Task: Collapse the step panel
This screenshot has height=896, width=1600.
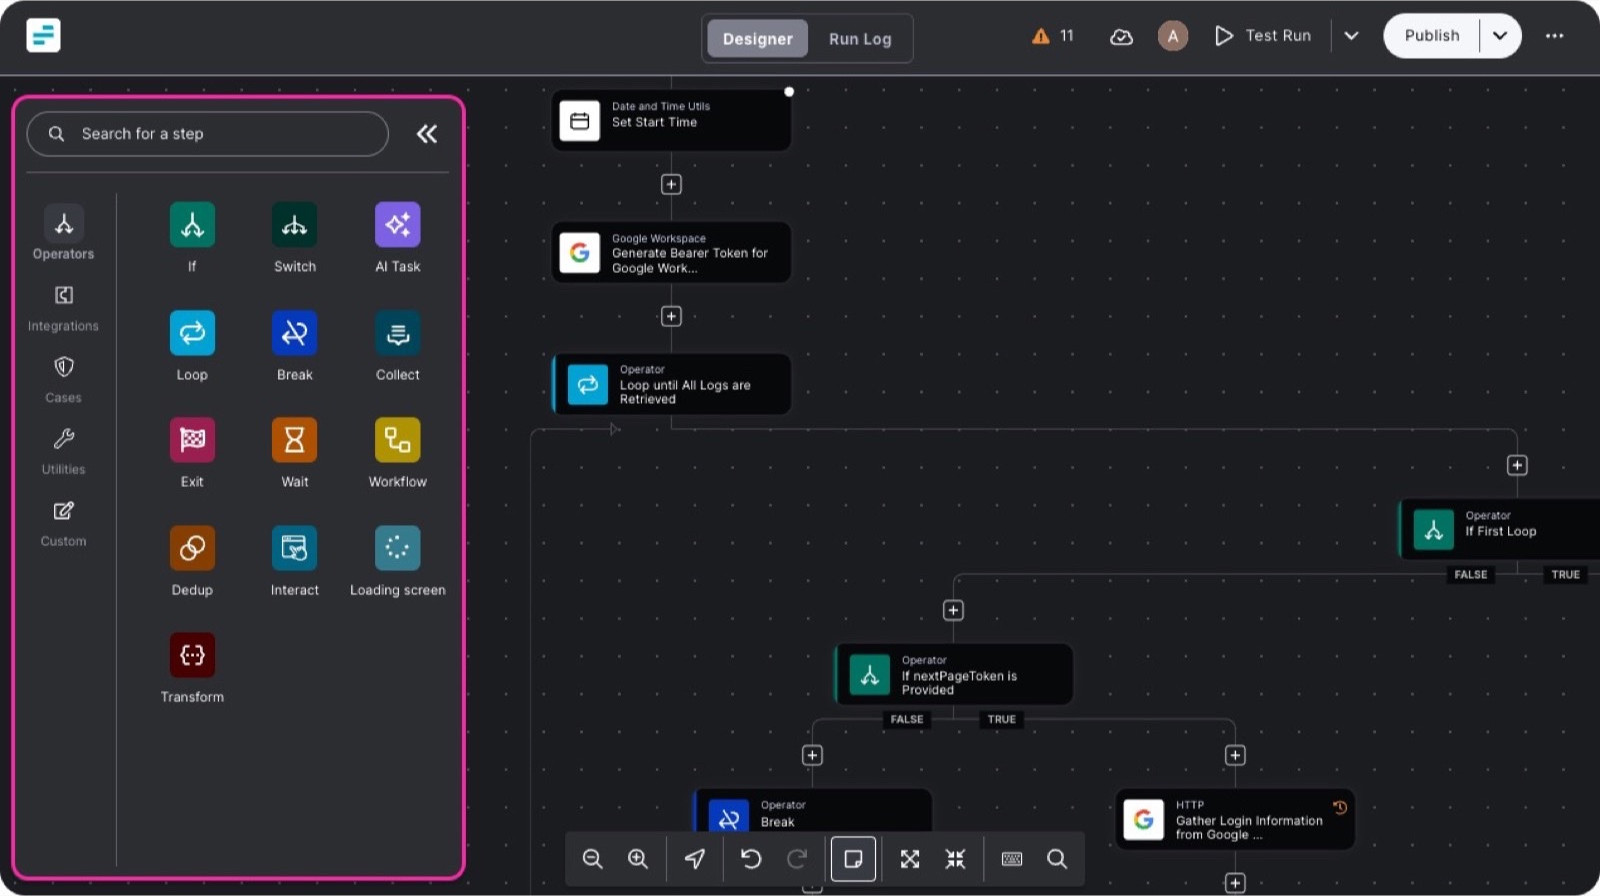Action: (x=427, y=134)
